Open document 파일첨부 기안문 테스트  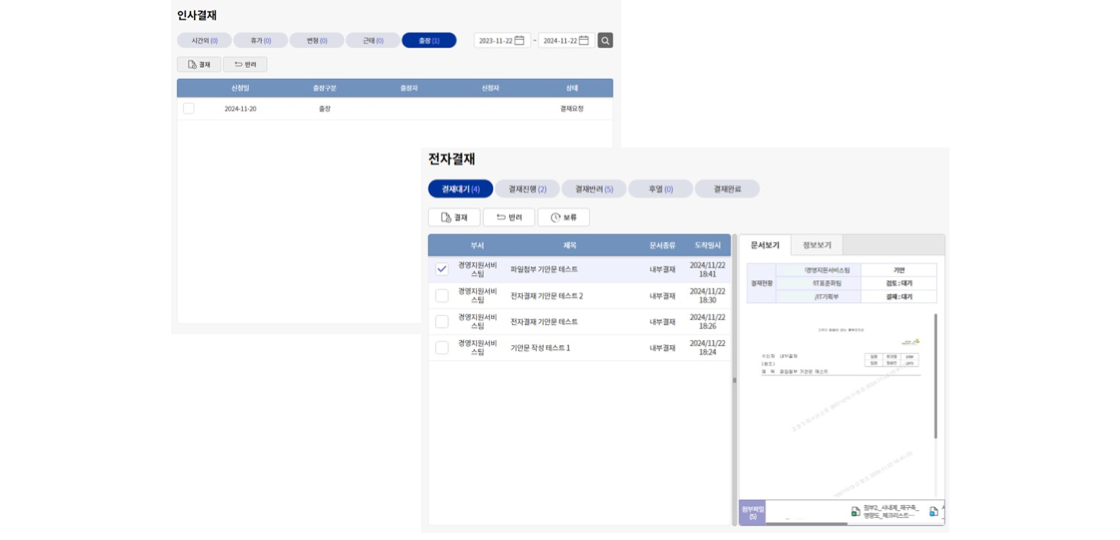tap(544, 269)
